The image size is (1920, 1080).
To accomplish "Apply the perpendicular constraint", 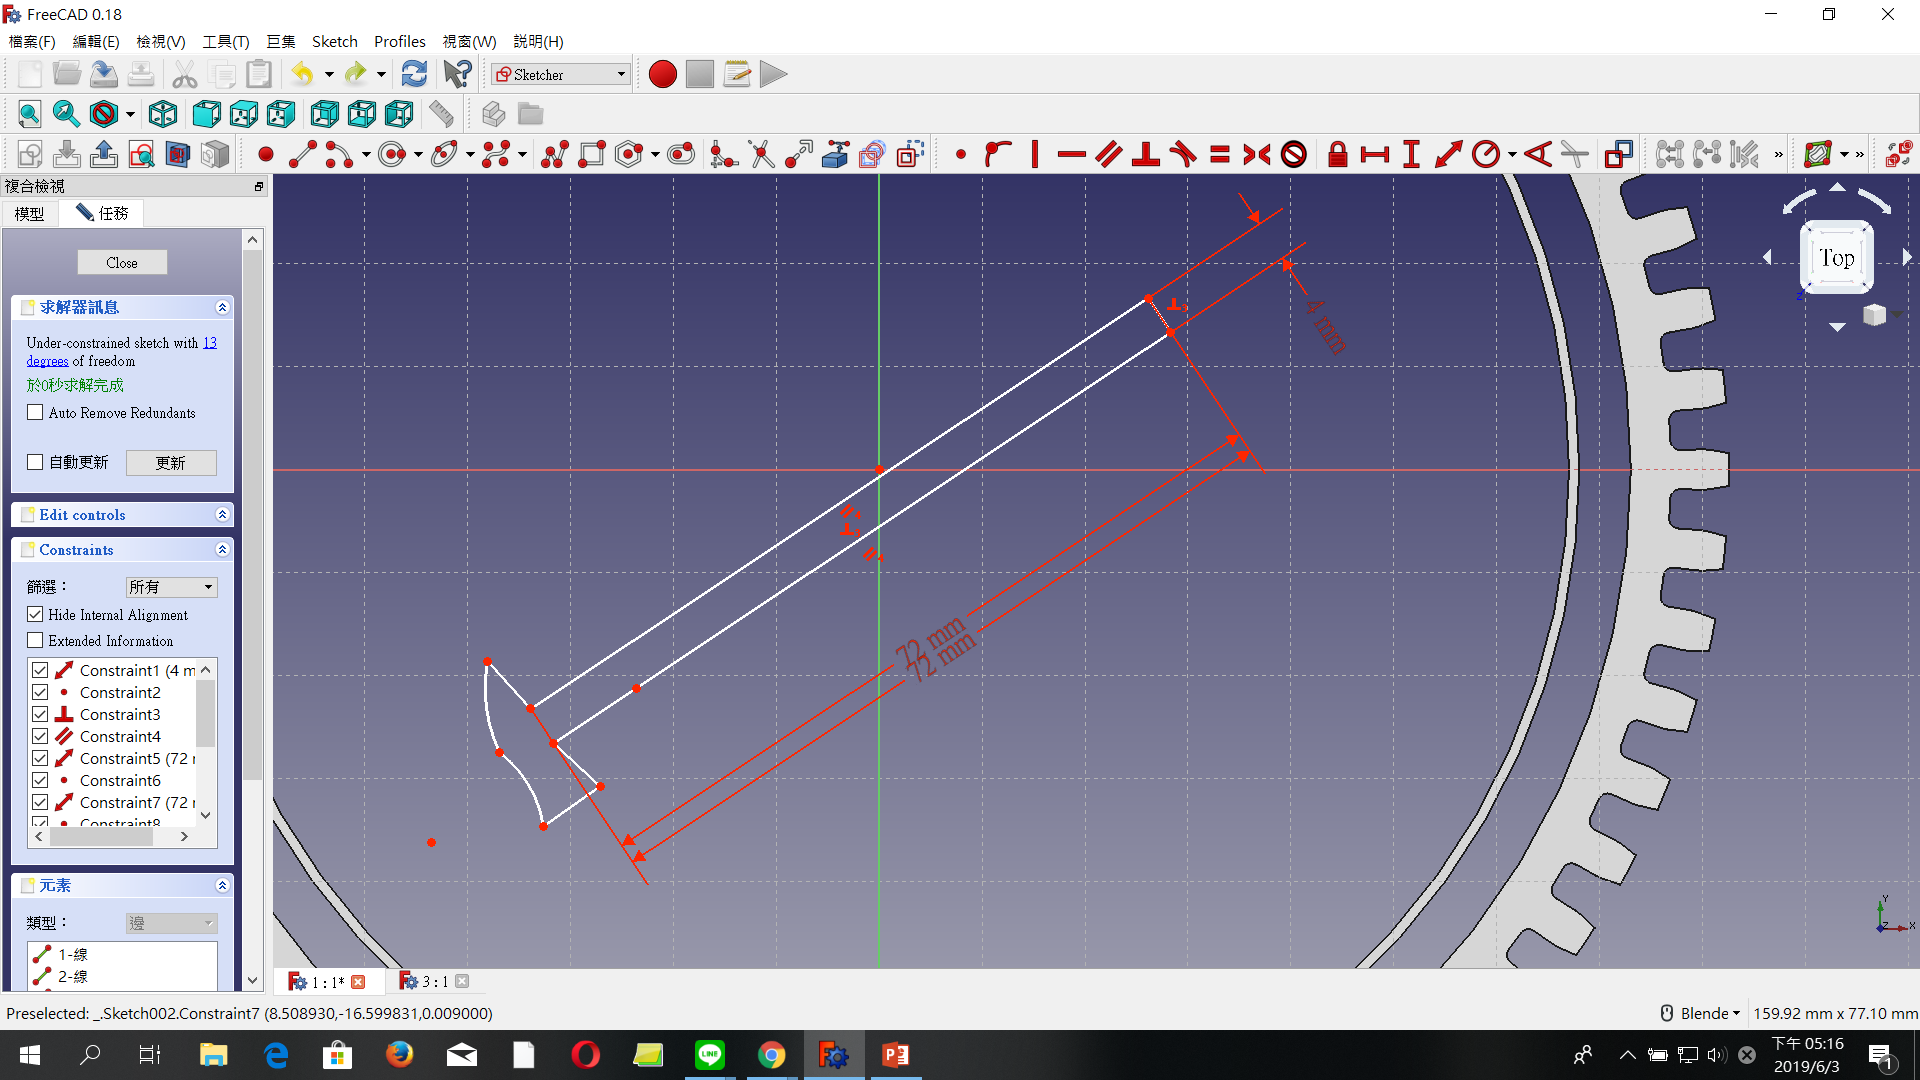I will (1146, 154).
